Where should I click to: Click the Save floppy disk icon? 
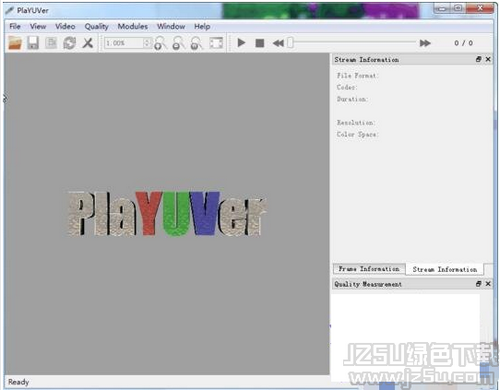pyautogui.click(x=33, y=43)
